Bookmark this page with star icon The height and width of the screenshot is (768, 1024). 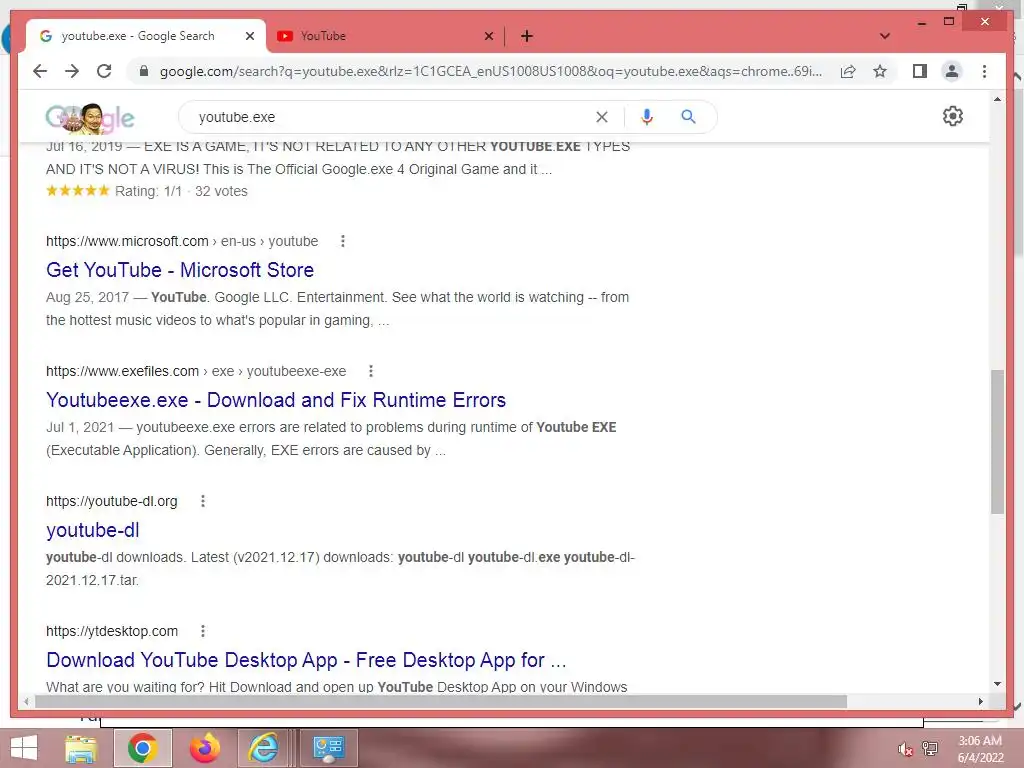tap(880, 71)
